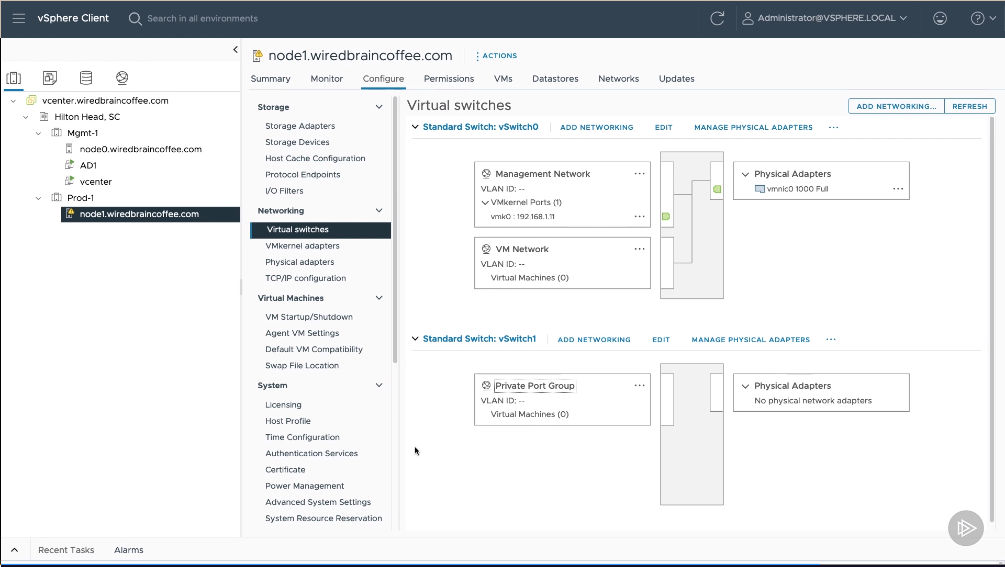Switch to VMs and Templates view icon
Viewport: 1005px width, 567px height.
click(49, 78)
